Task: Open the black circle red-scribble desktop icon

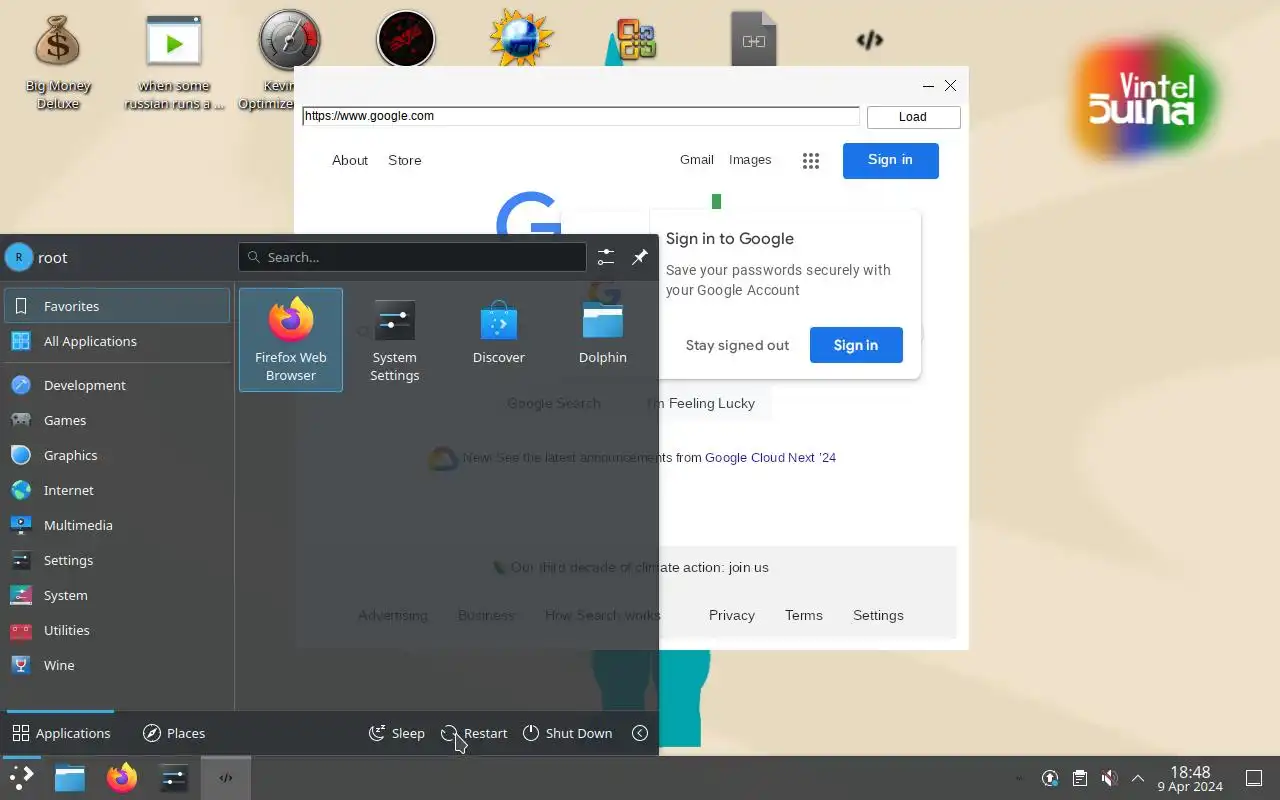Action: click(405, 40)
